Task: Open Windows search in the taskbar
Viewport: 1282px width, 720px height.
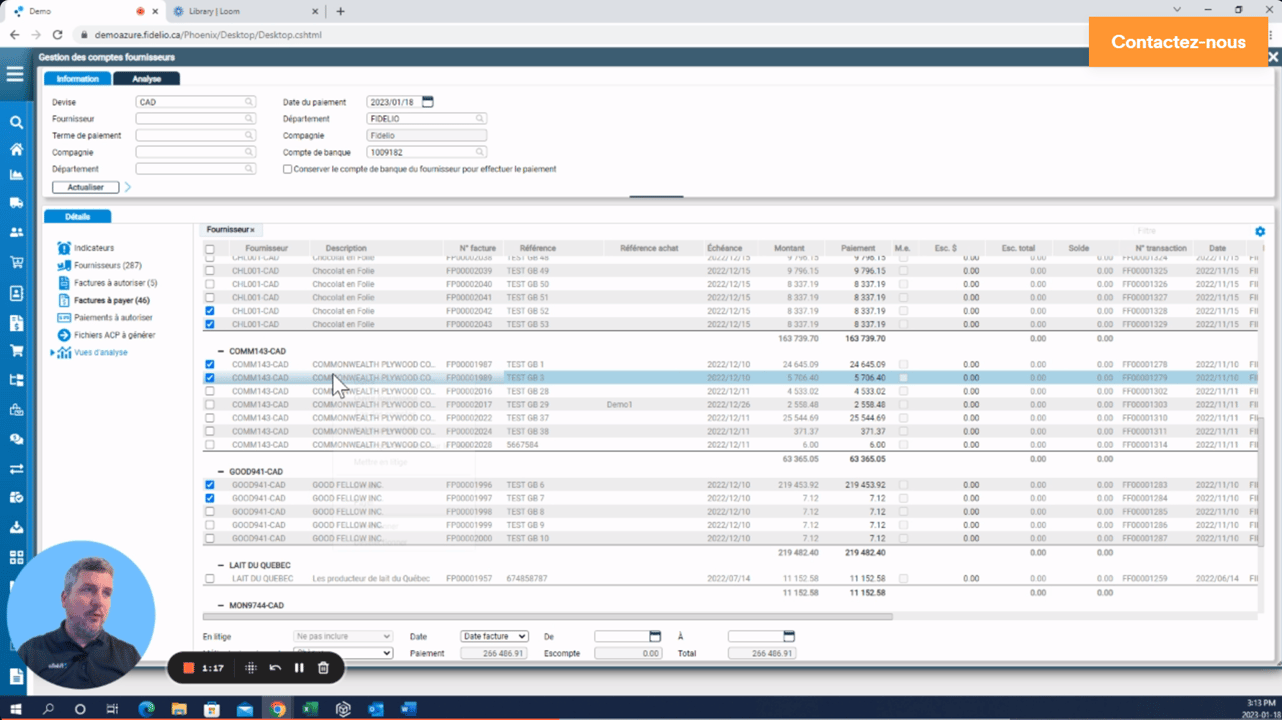Action: pyautogui.click(x=48, y=709)
